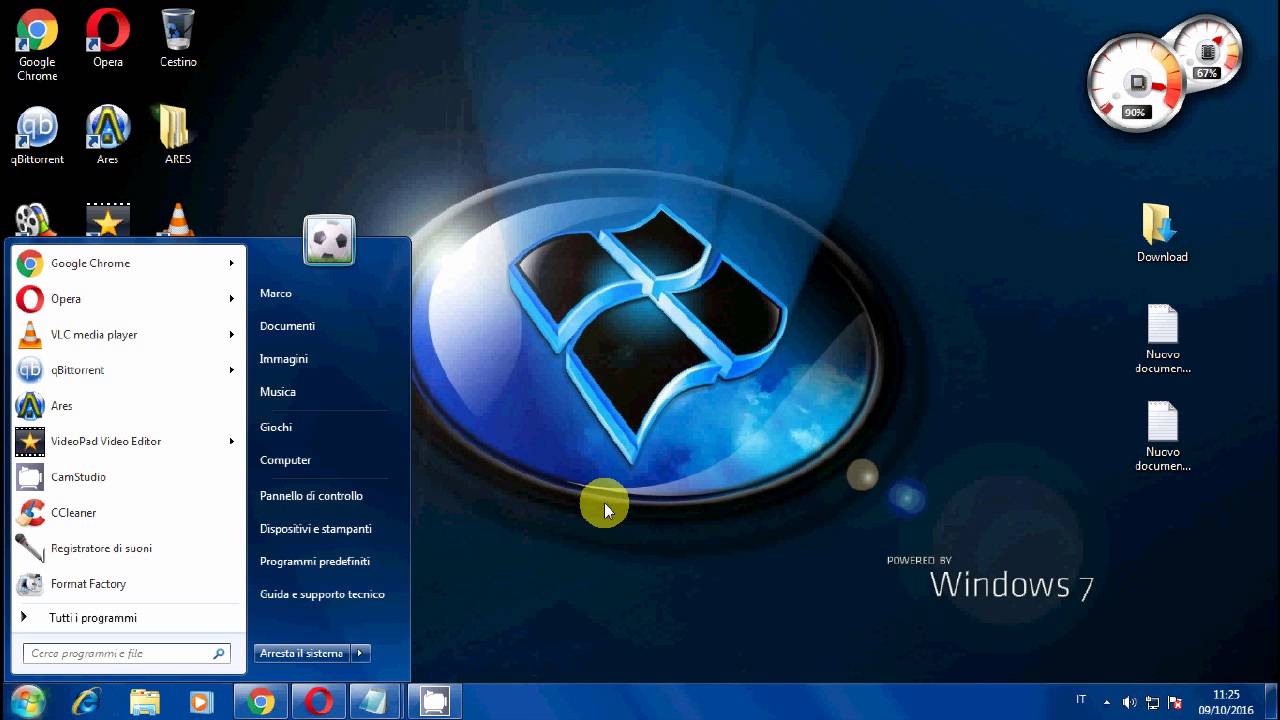Screen dimensions: 1280x720
Task: Open Computer in Start menu
Action: (x=285, y=460)
